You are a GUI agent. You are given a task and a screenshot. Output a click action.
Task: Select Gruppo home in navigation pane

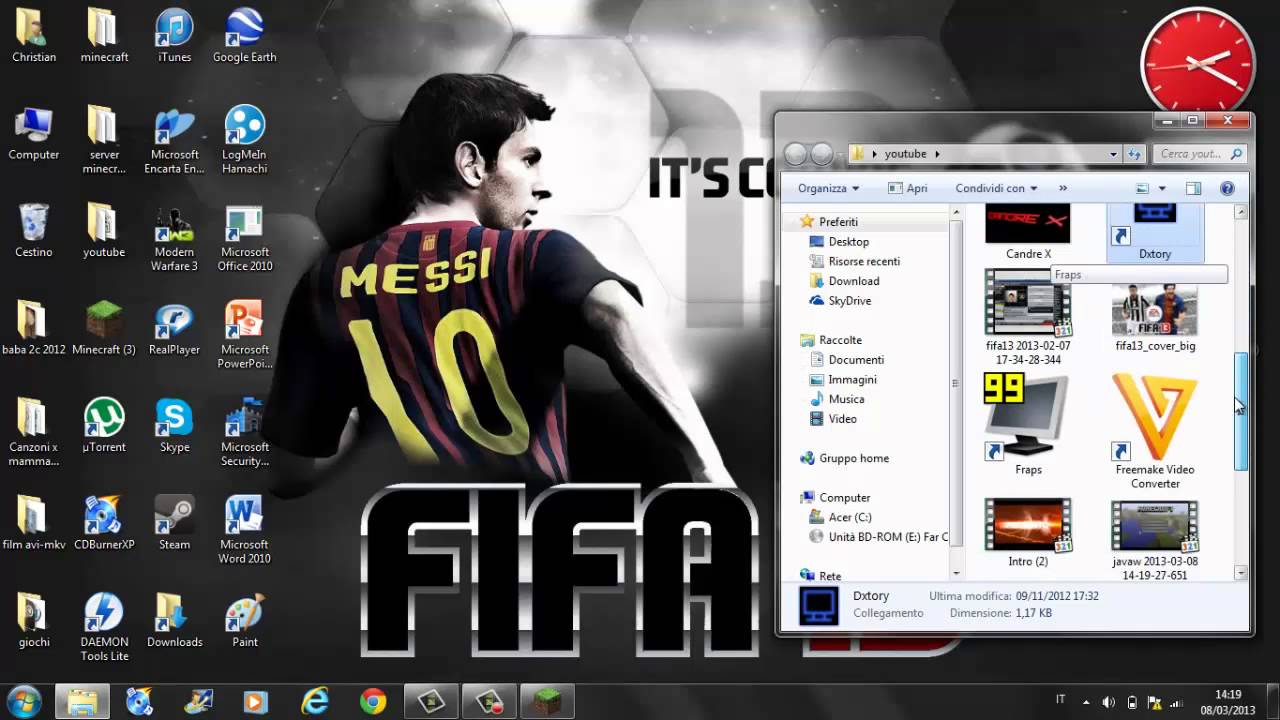point(853,458)
